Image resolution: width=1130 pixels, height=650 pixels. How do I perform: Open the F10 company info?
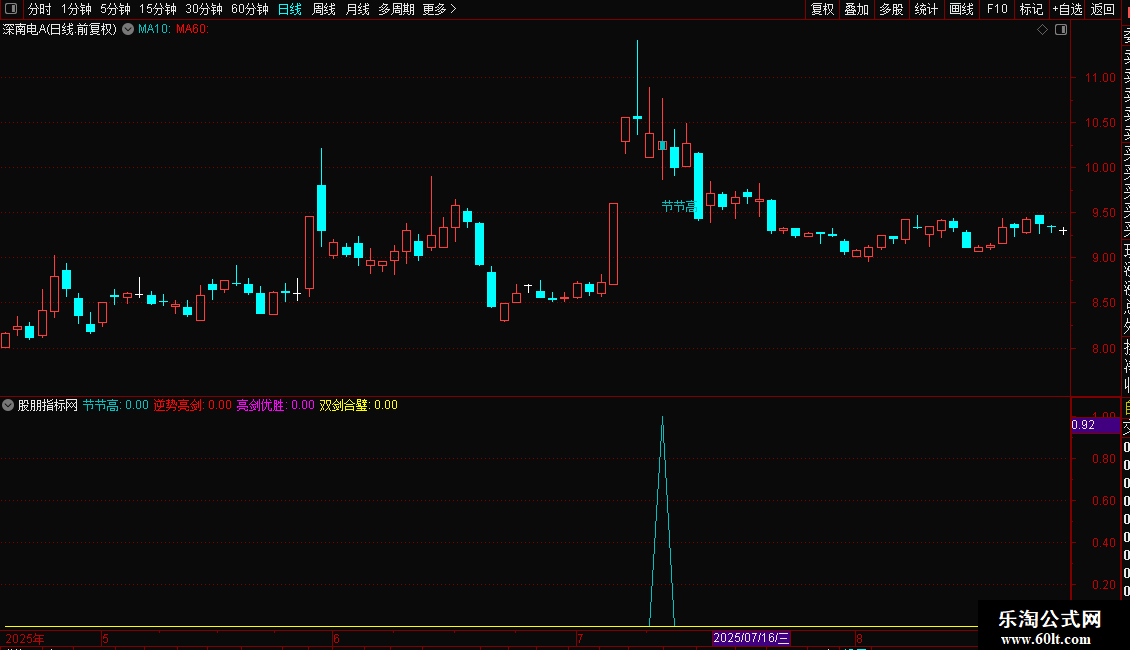[x=997, y=9]
